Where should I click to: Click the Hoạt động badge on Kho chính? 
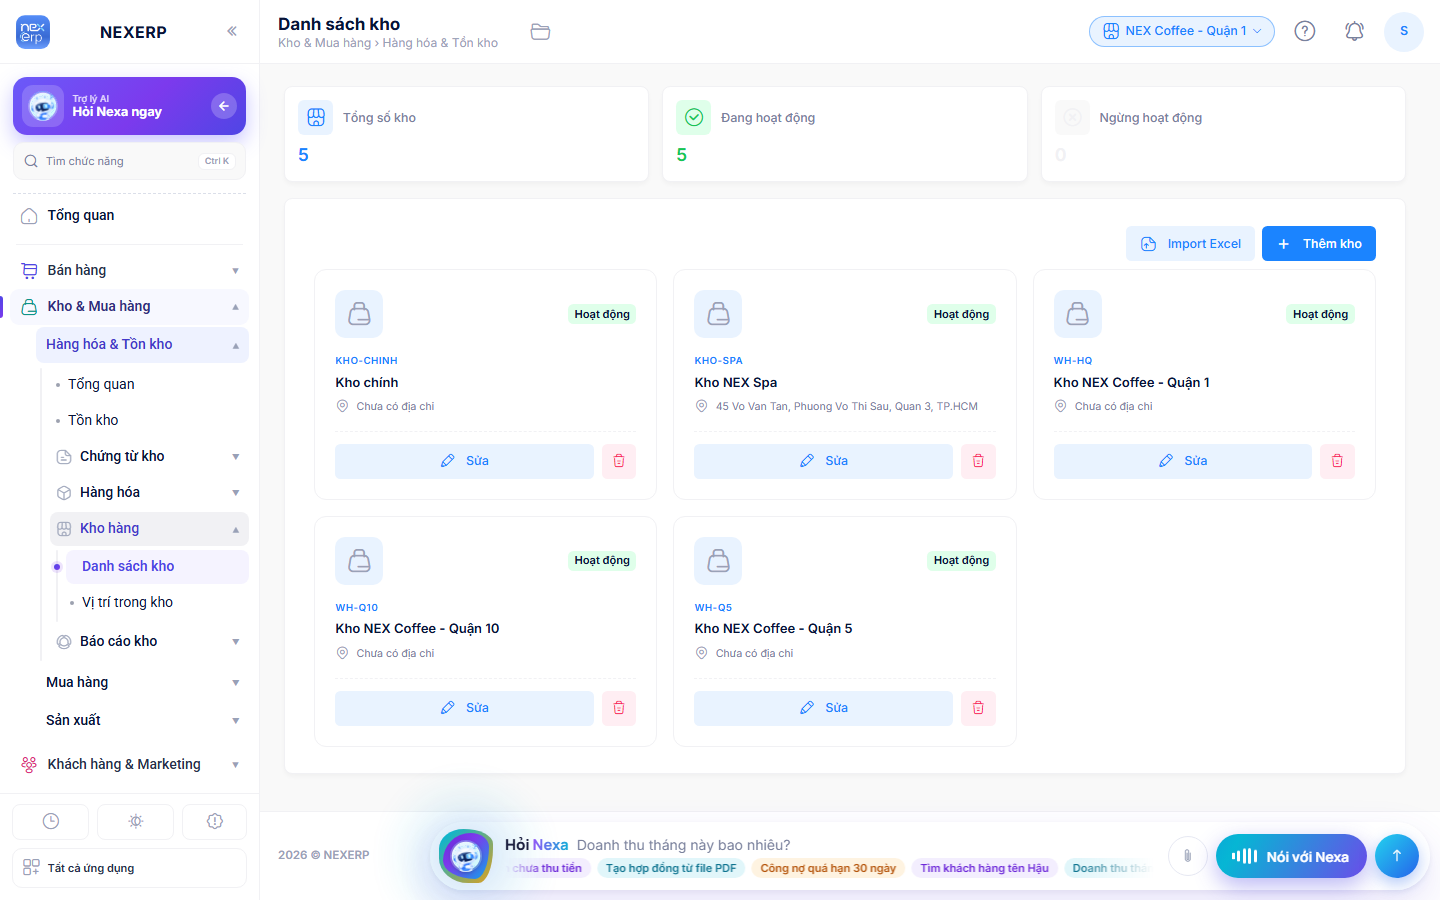pos(602,314)
